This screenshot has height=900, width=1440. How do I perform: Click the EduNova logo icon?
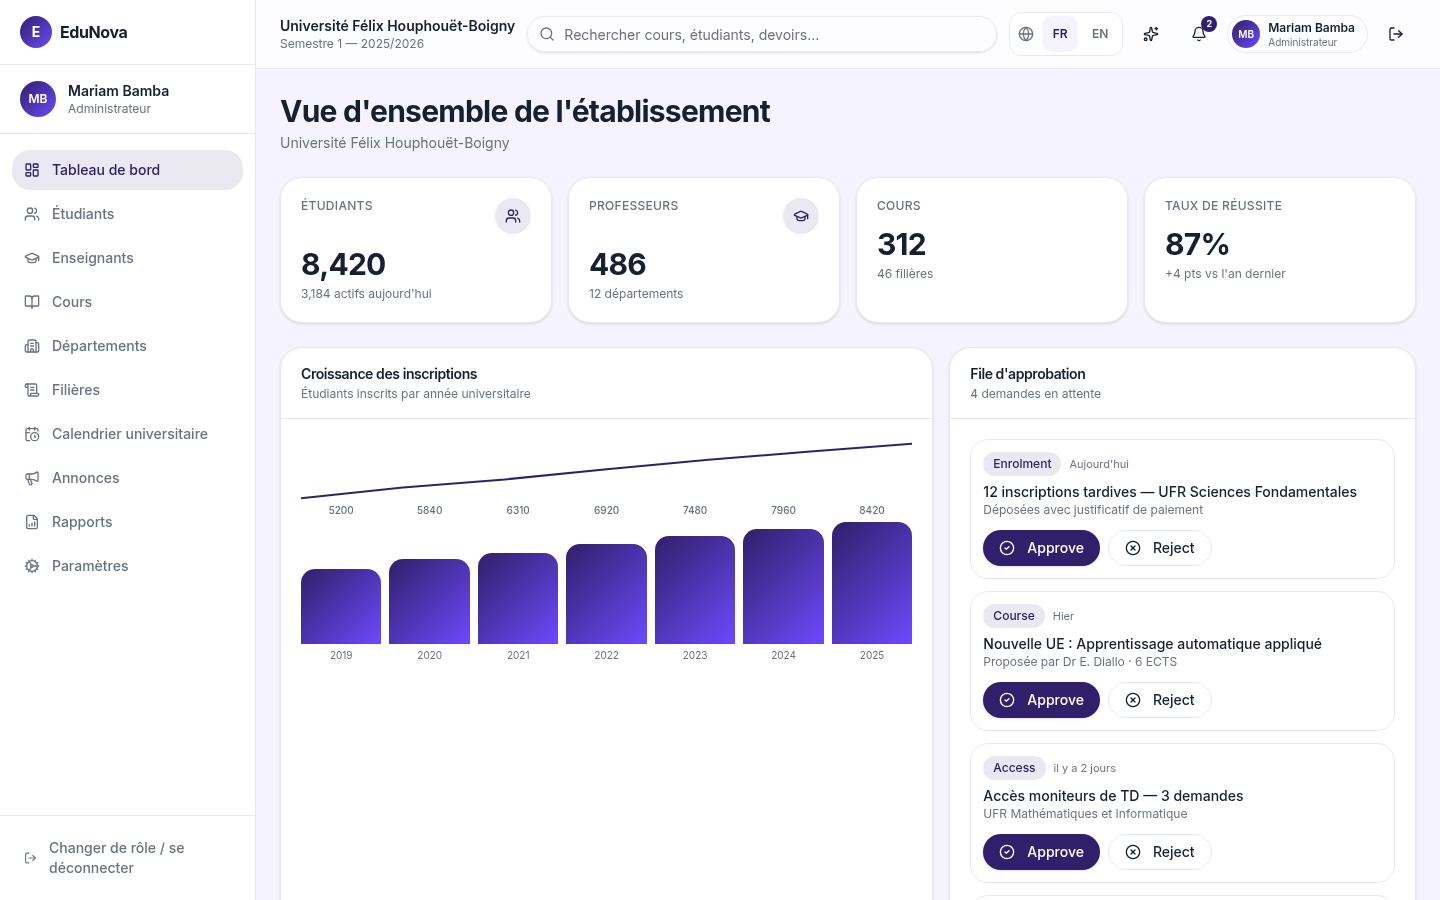click(36, 32)
